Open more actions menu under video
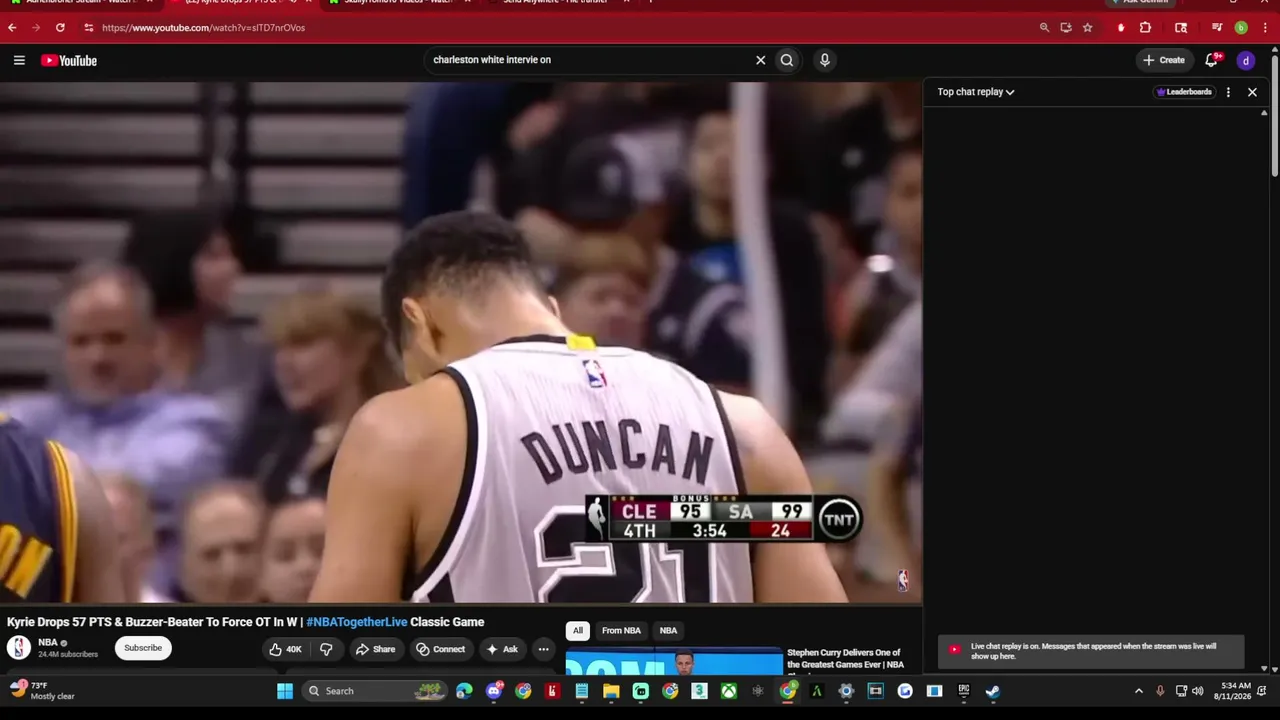This screenshot has width=1280, height=720. (543, 649)
